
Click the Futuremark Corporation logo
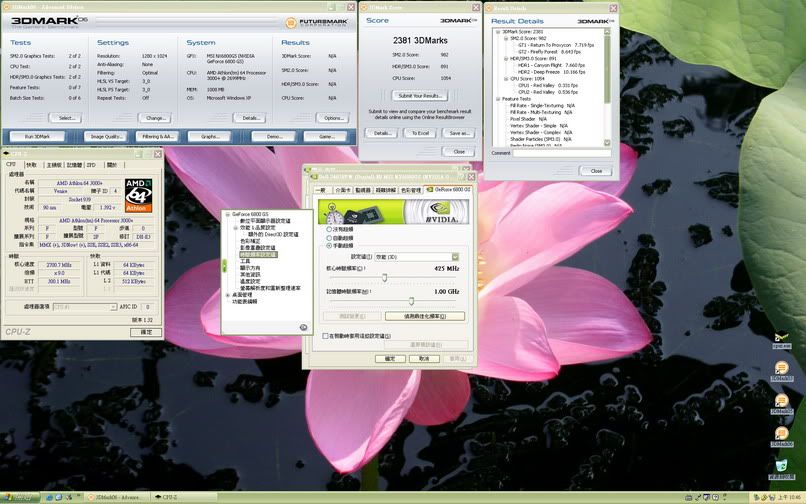tap(317, 23)
